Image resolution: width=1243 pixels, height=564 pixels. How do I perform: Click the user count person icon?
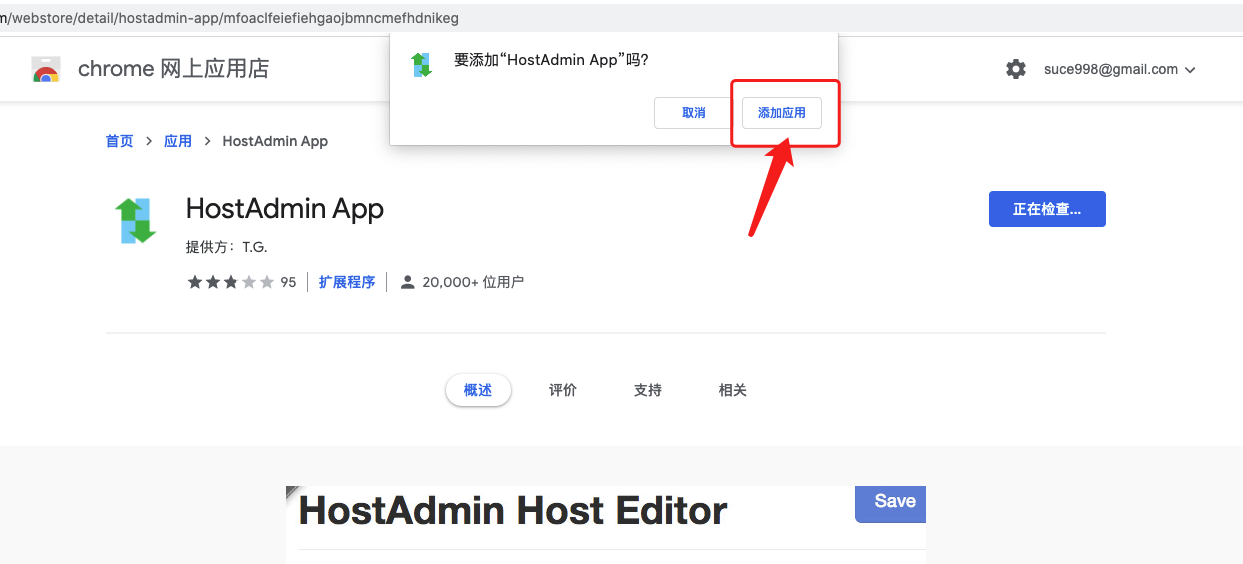click(x=407, y=282)
